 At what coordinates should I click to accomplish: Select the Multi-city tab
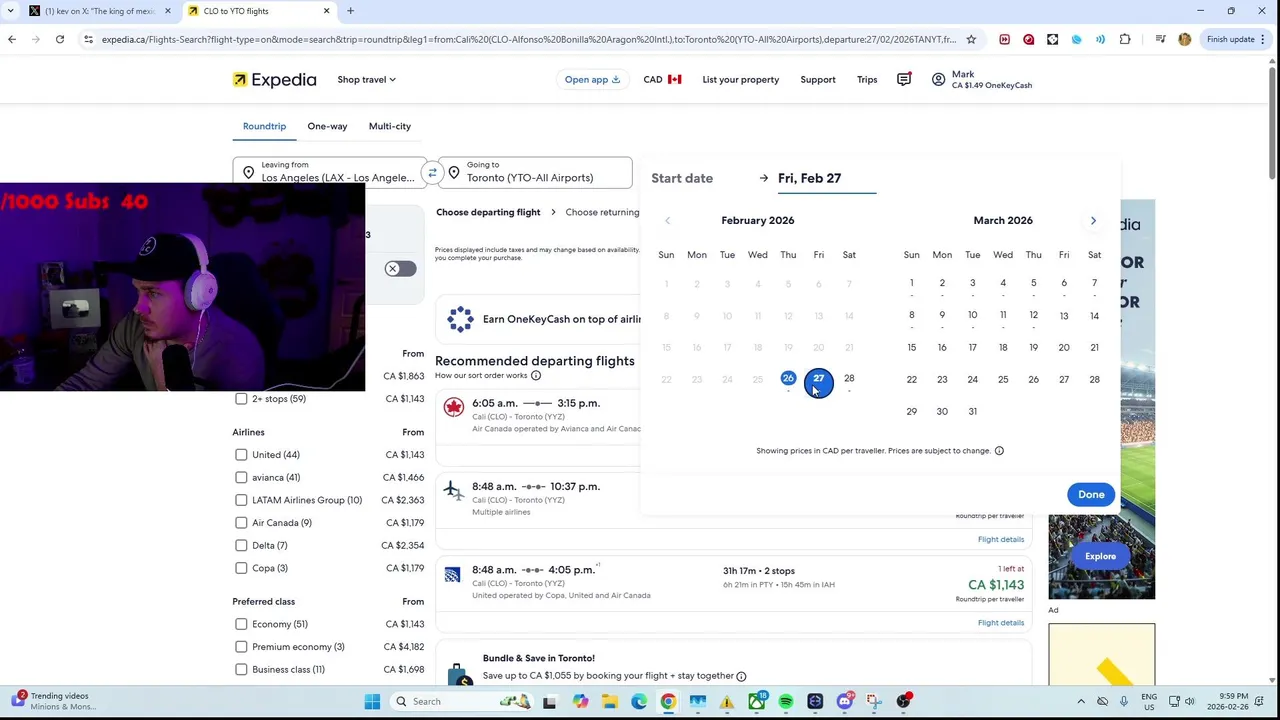[390, 126]
